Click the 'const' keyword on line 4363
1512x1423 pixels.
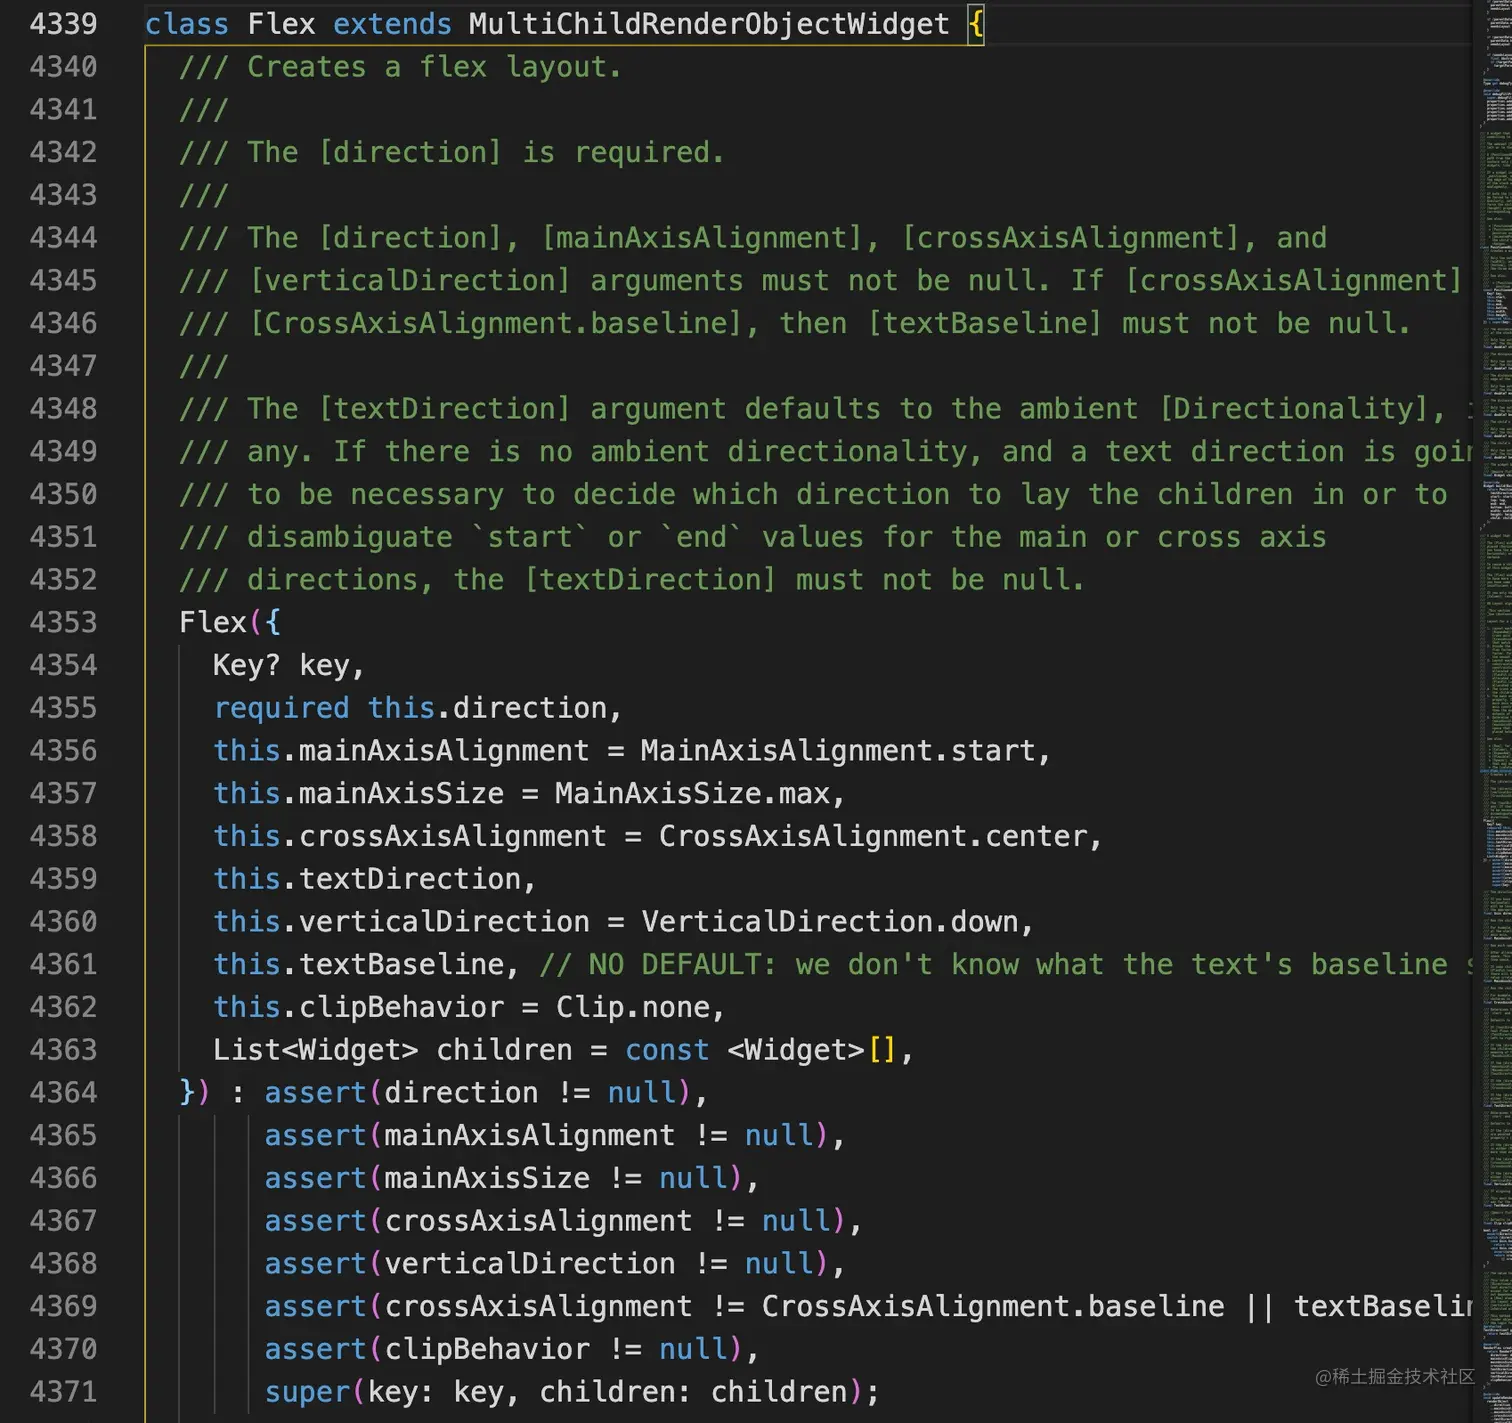coord(666,1050)
